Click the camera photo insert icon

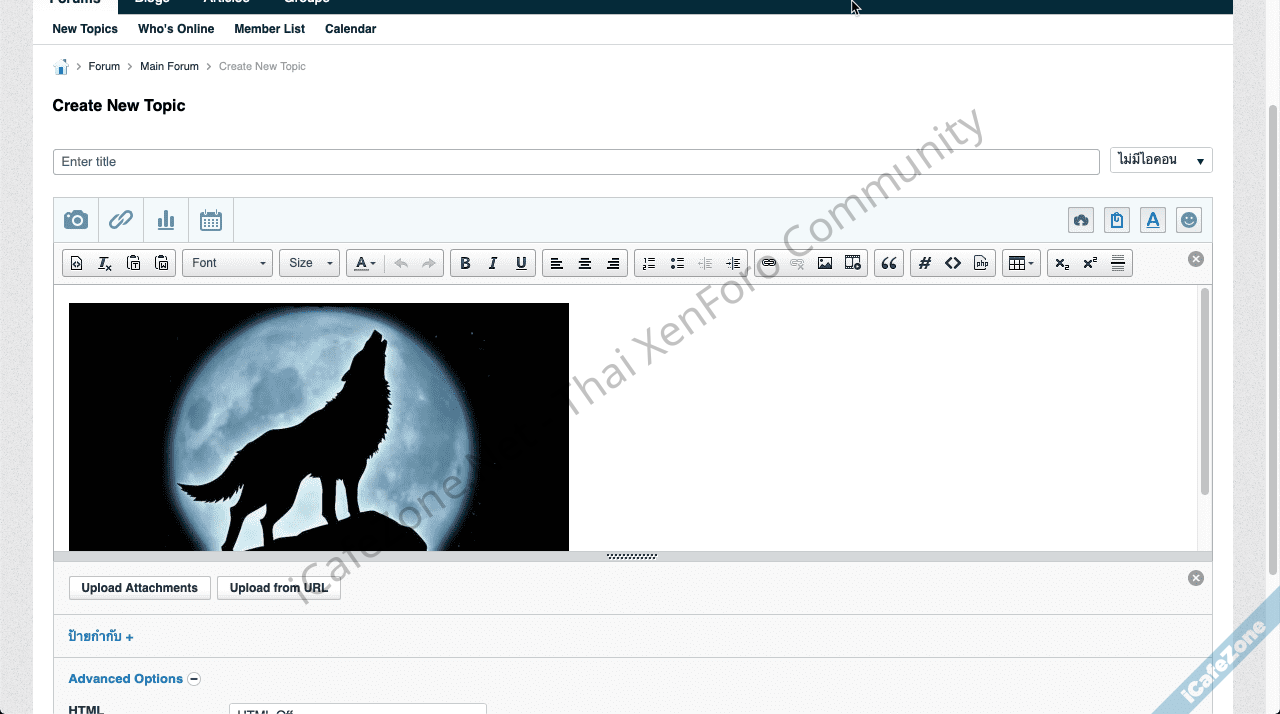coord(76,220)
